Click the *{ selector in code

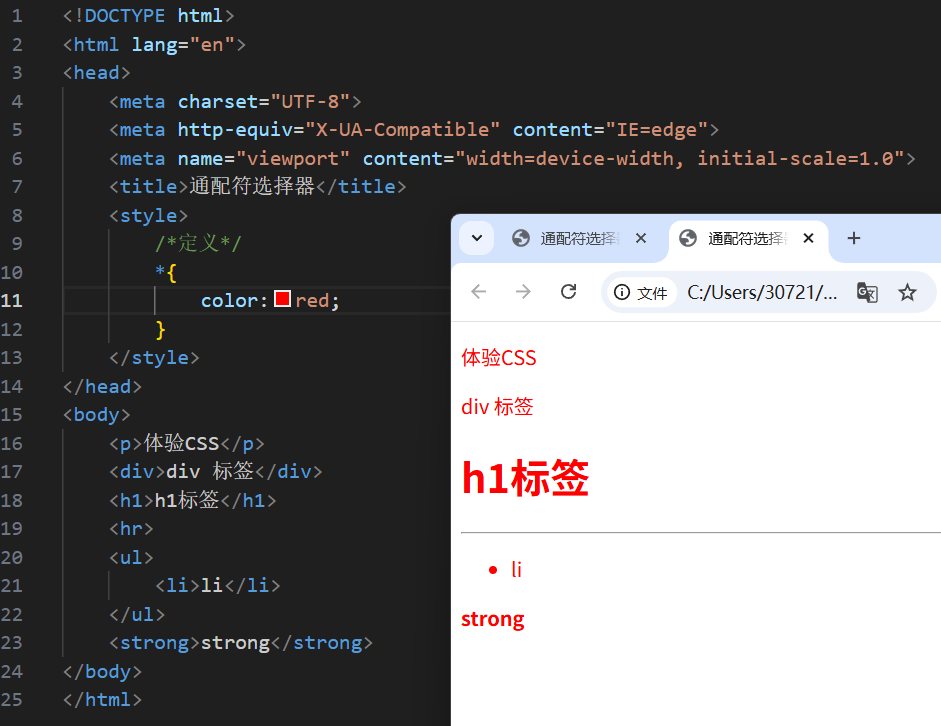click(x=166, y=272)
